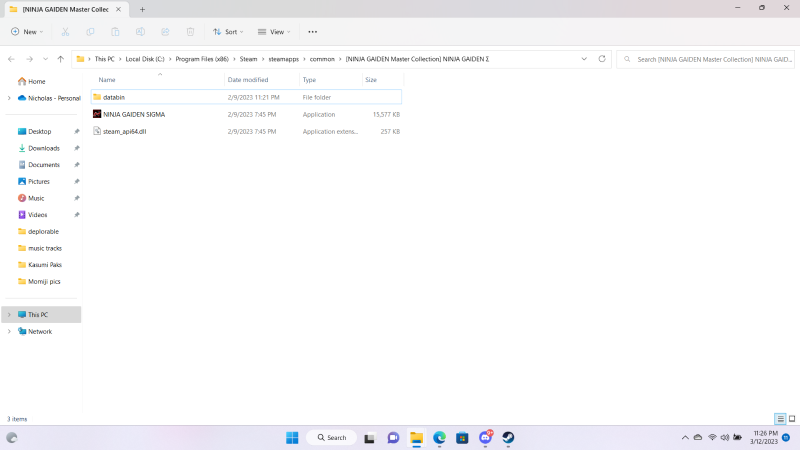This screenshot has width=800, height=450.
Task: Expand the This PC tree node
Action: click(9, 315)
